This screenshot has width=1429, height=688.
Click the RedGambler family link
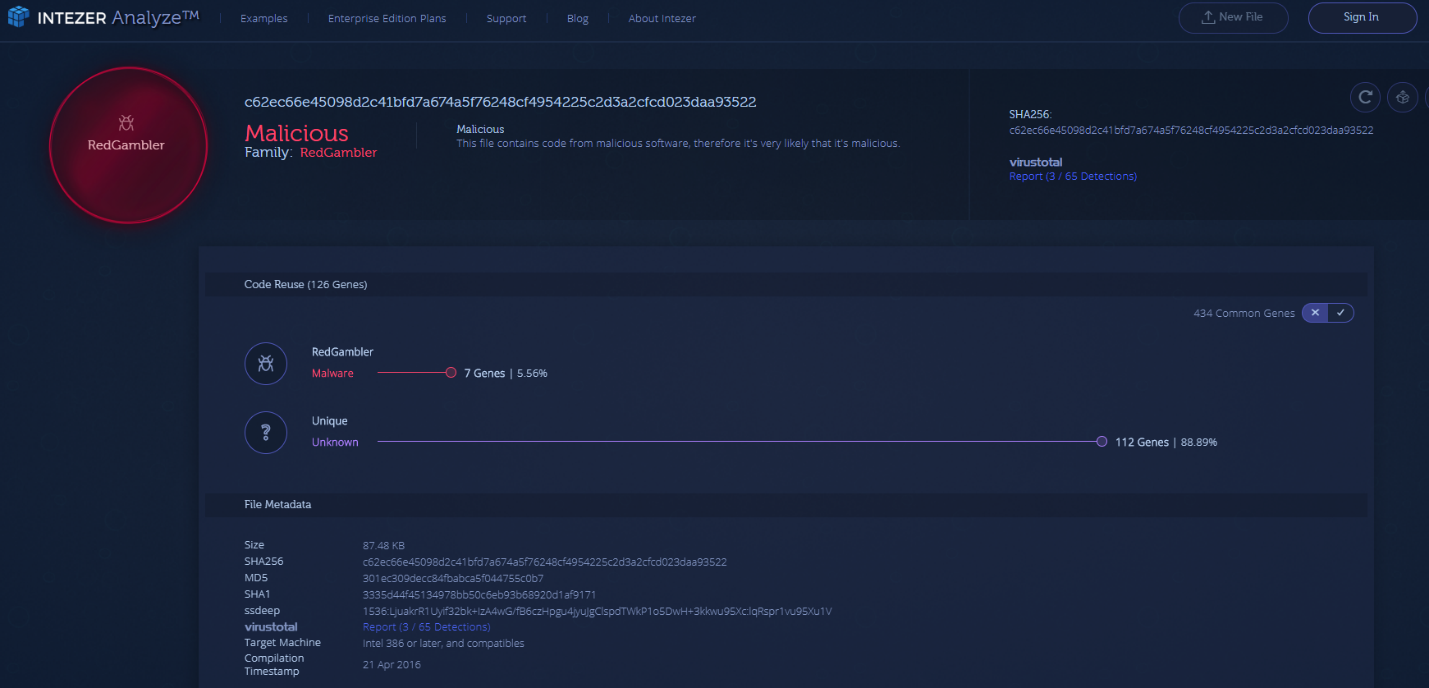pos(338,153)
